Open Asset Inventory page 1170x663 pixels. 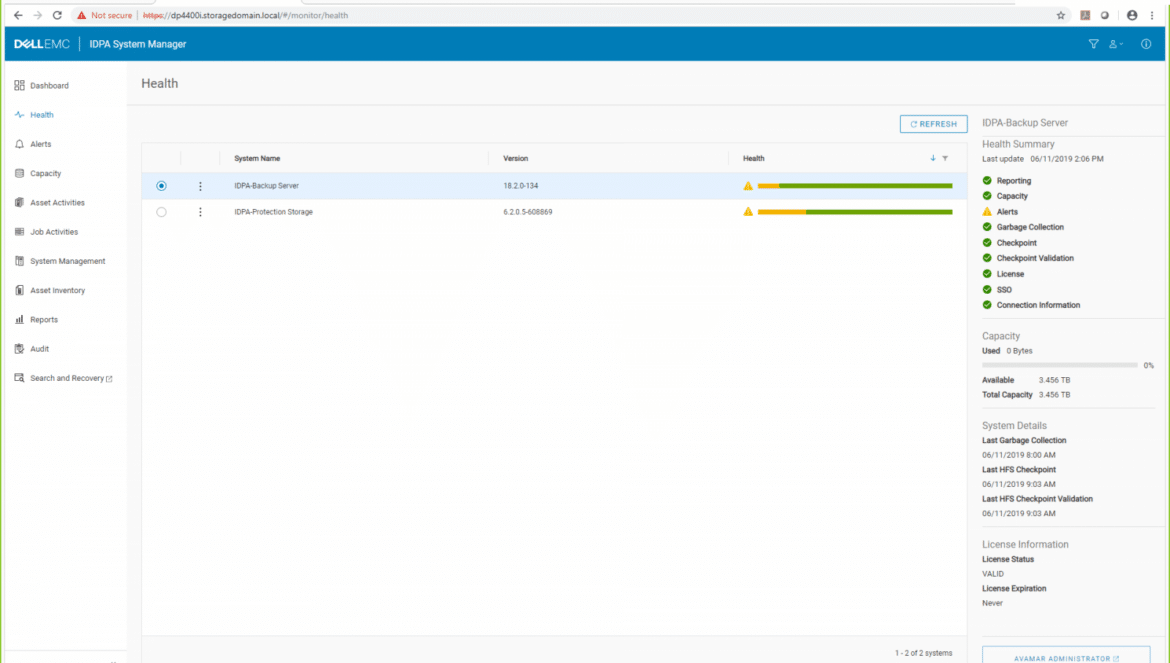pos(57,290)
